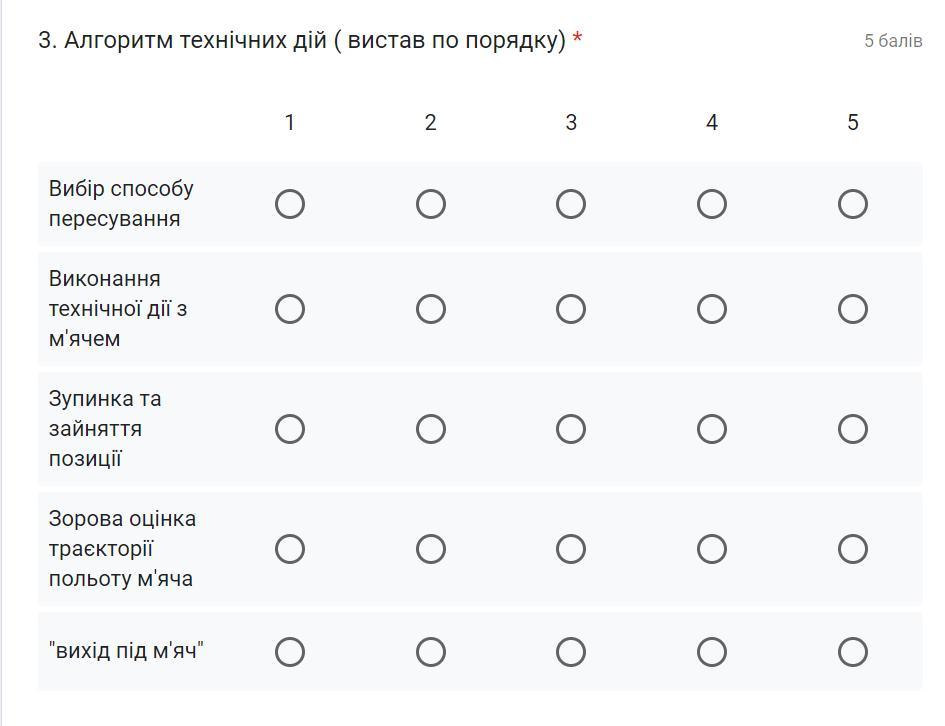Screen dimensions: 945x726
Task: Click the "Вибір способу пересування" row label
Action: point(121,204)
